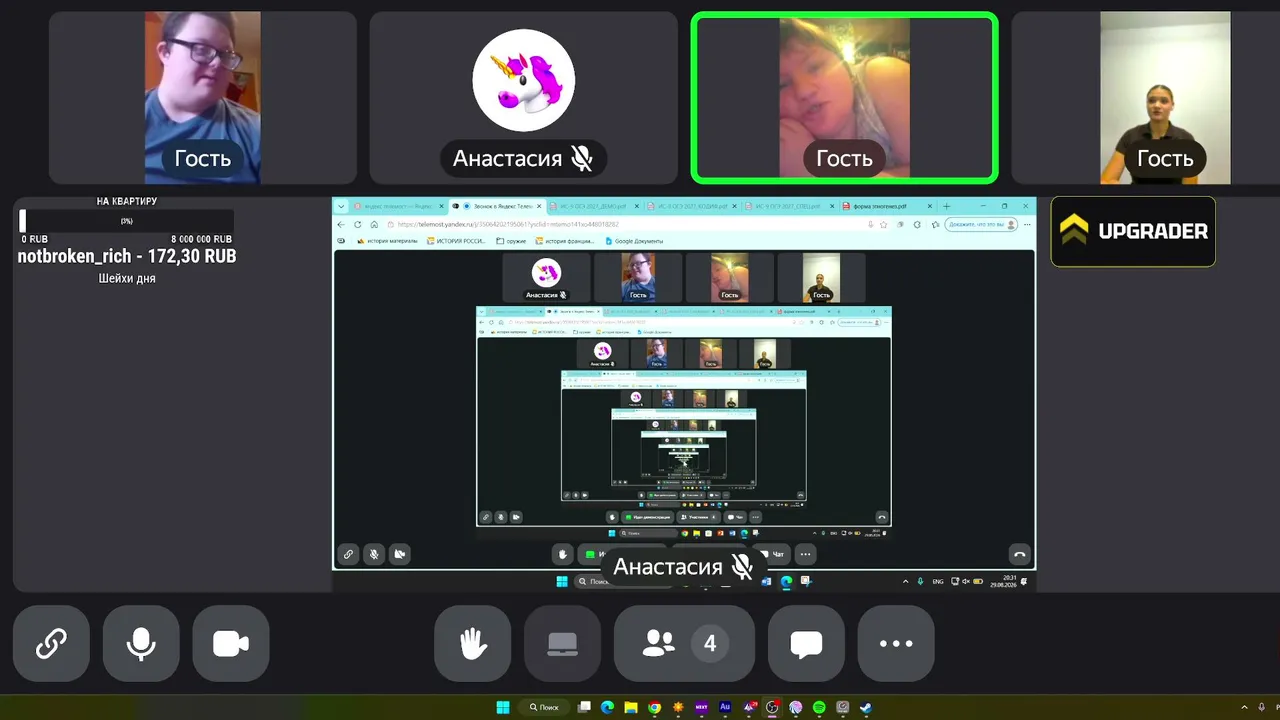Open the история материалы bookmark
Image resolution: width=1280 pixels, height=720 pixels.
[x=390, y=241]
